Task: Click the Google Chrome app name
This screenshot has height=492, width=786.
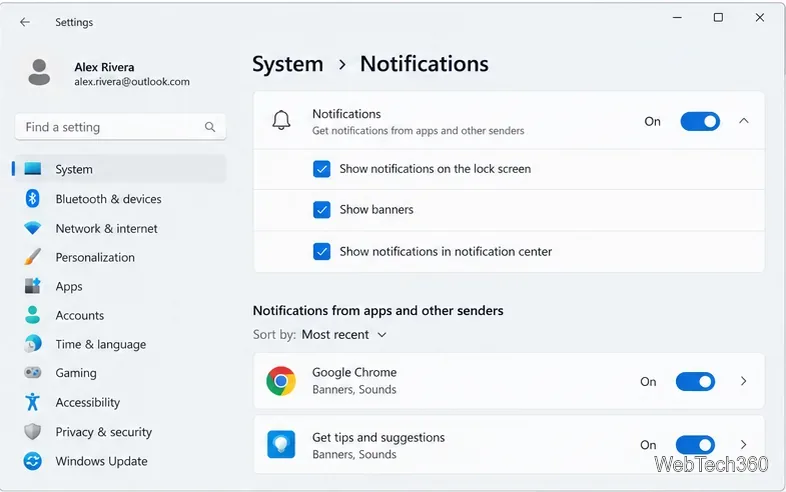Action: point(354,372)
